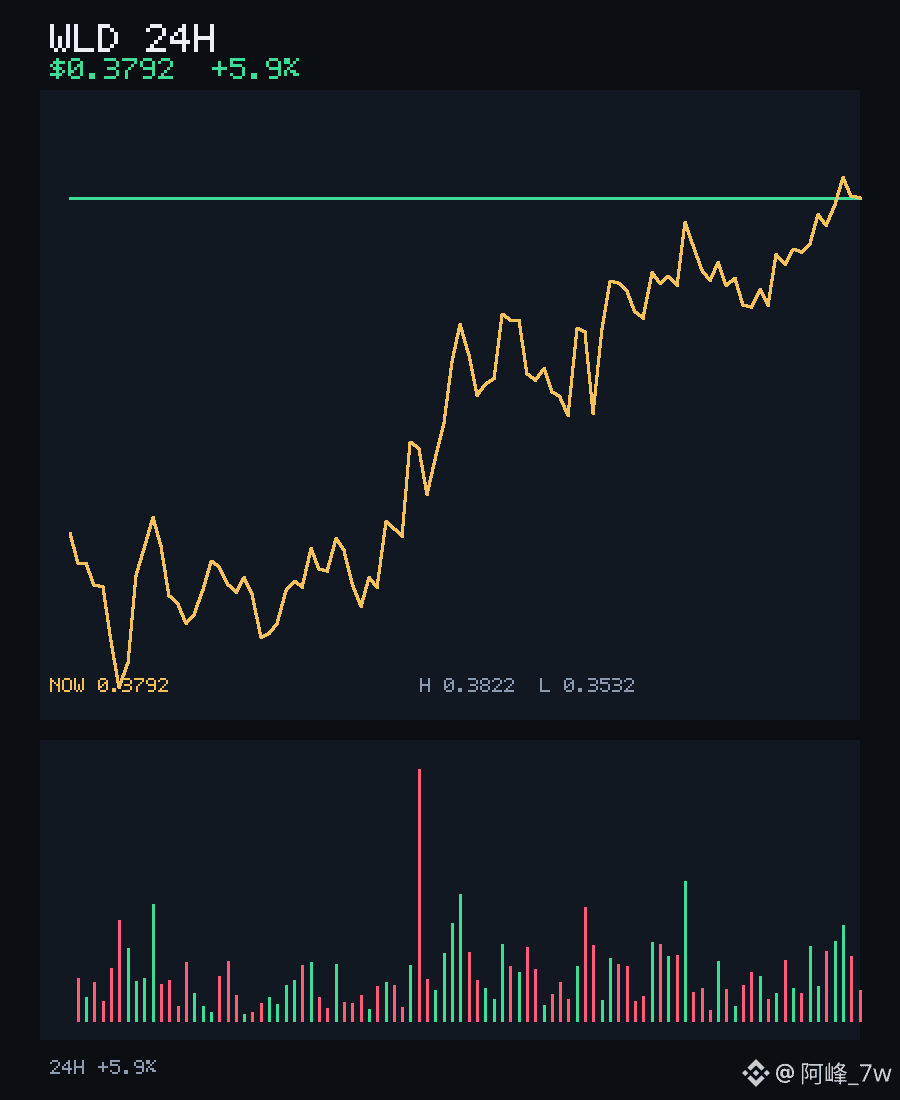Click the +5.9% change label at top
The height and width of the screenshot is (1100, 900).
255,68
